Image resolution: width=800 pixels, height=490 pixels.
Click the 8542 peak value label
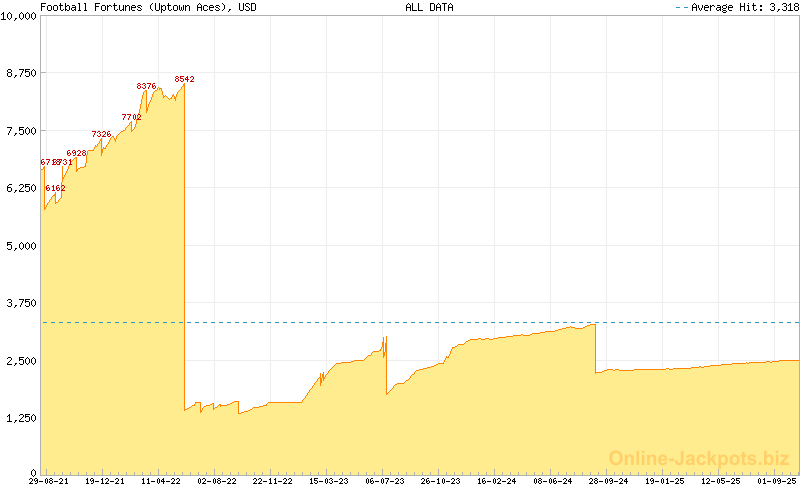(184, 79)
